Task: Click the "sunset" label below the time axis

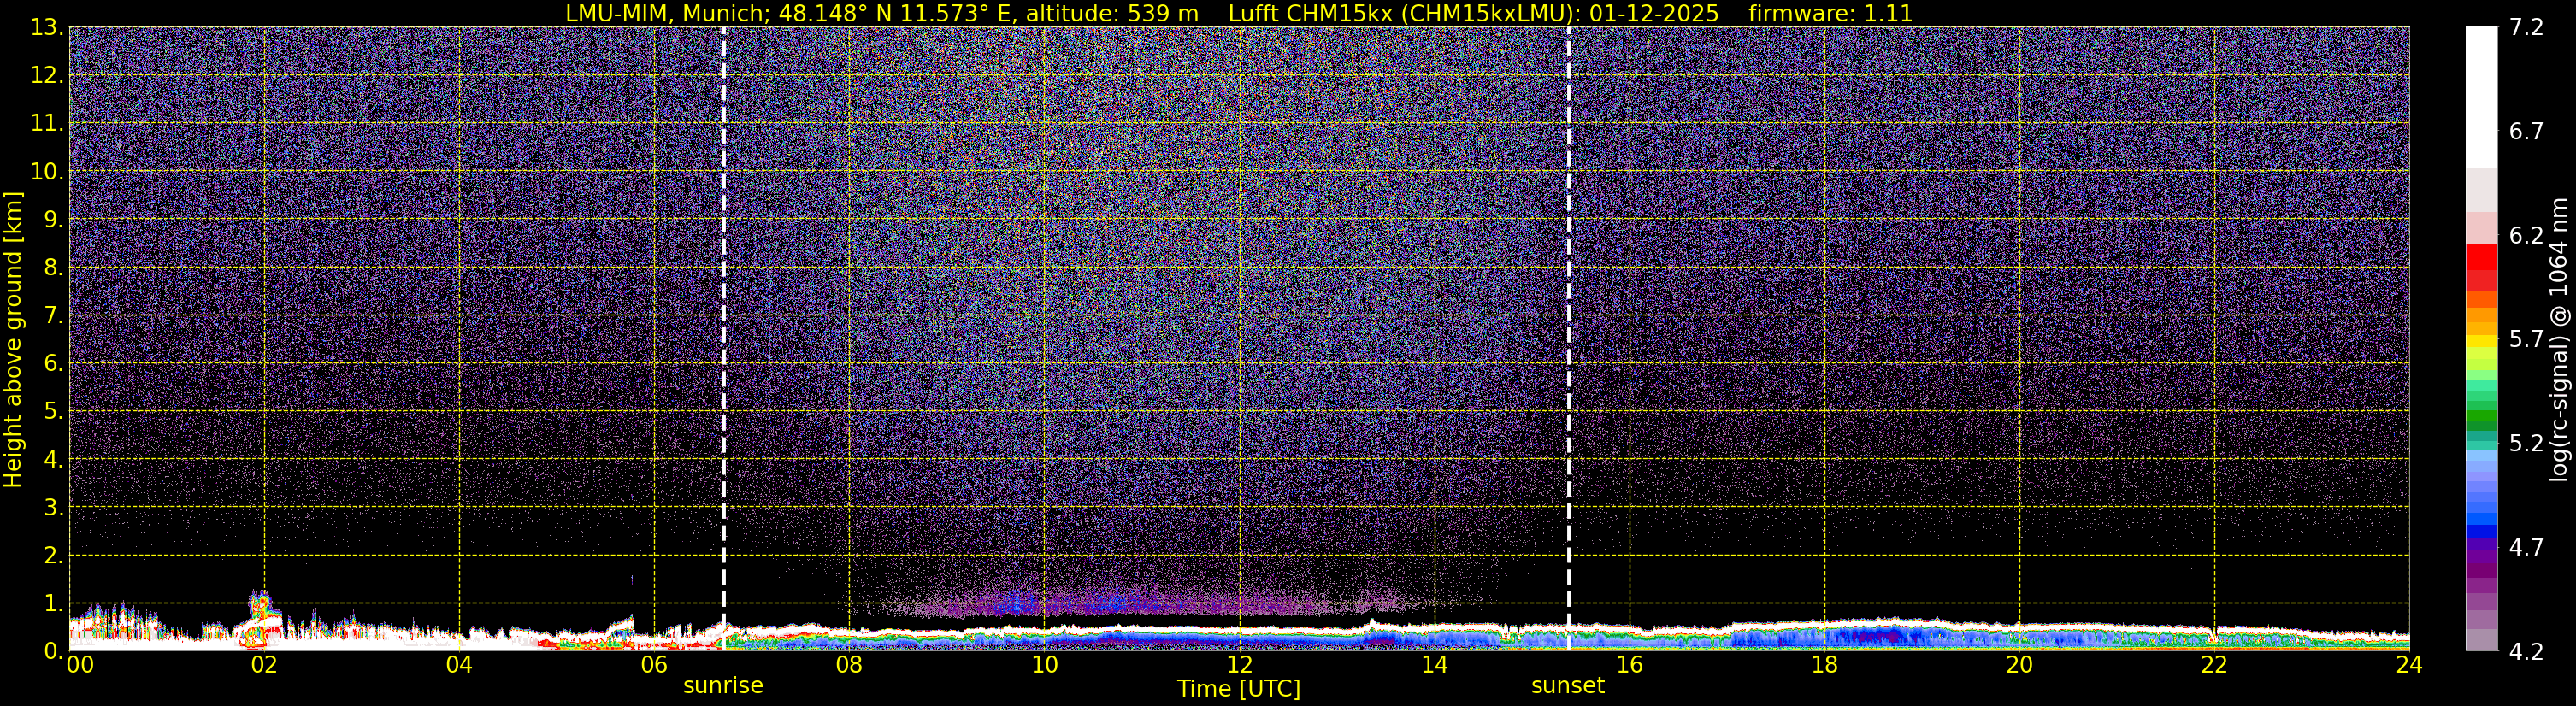Action: (1568, 686)
